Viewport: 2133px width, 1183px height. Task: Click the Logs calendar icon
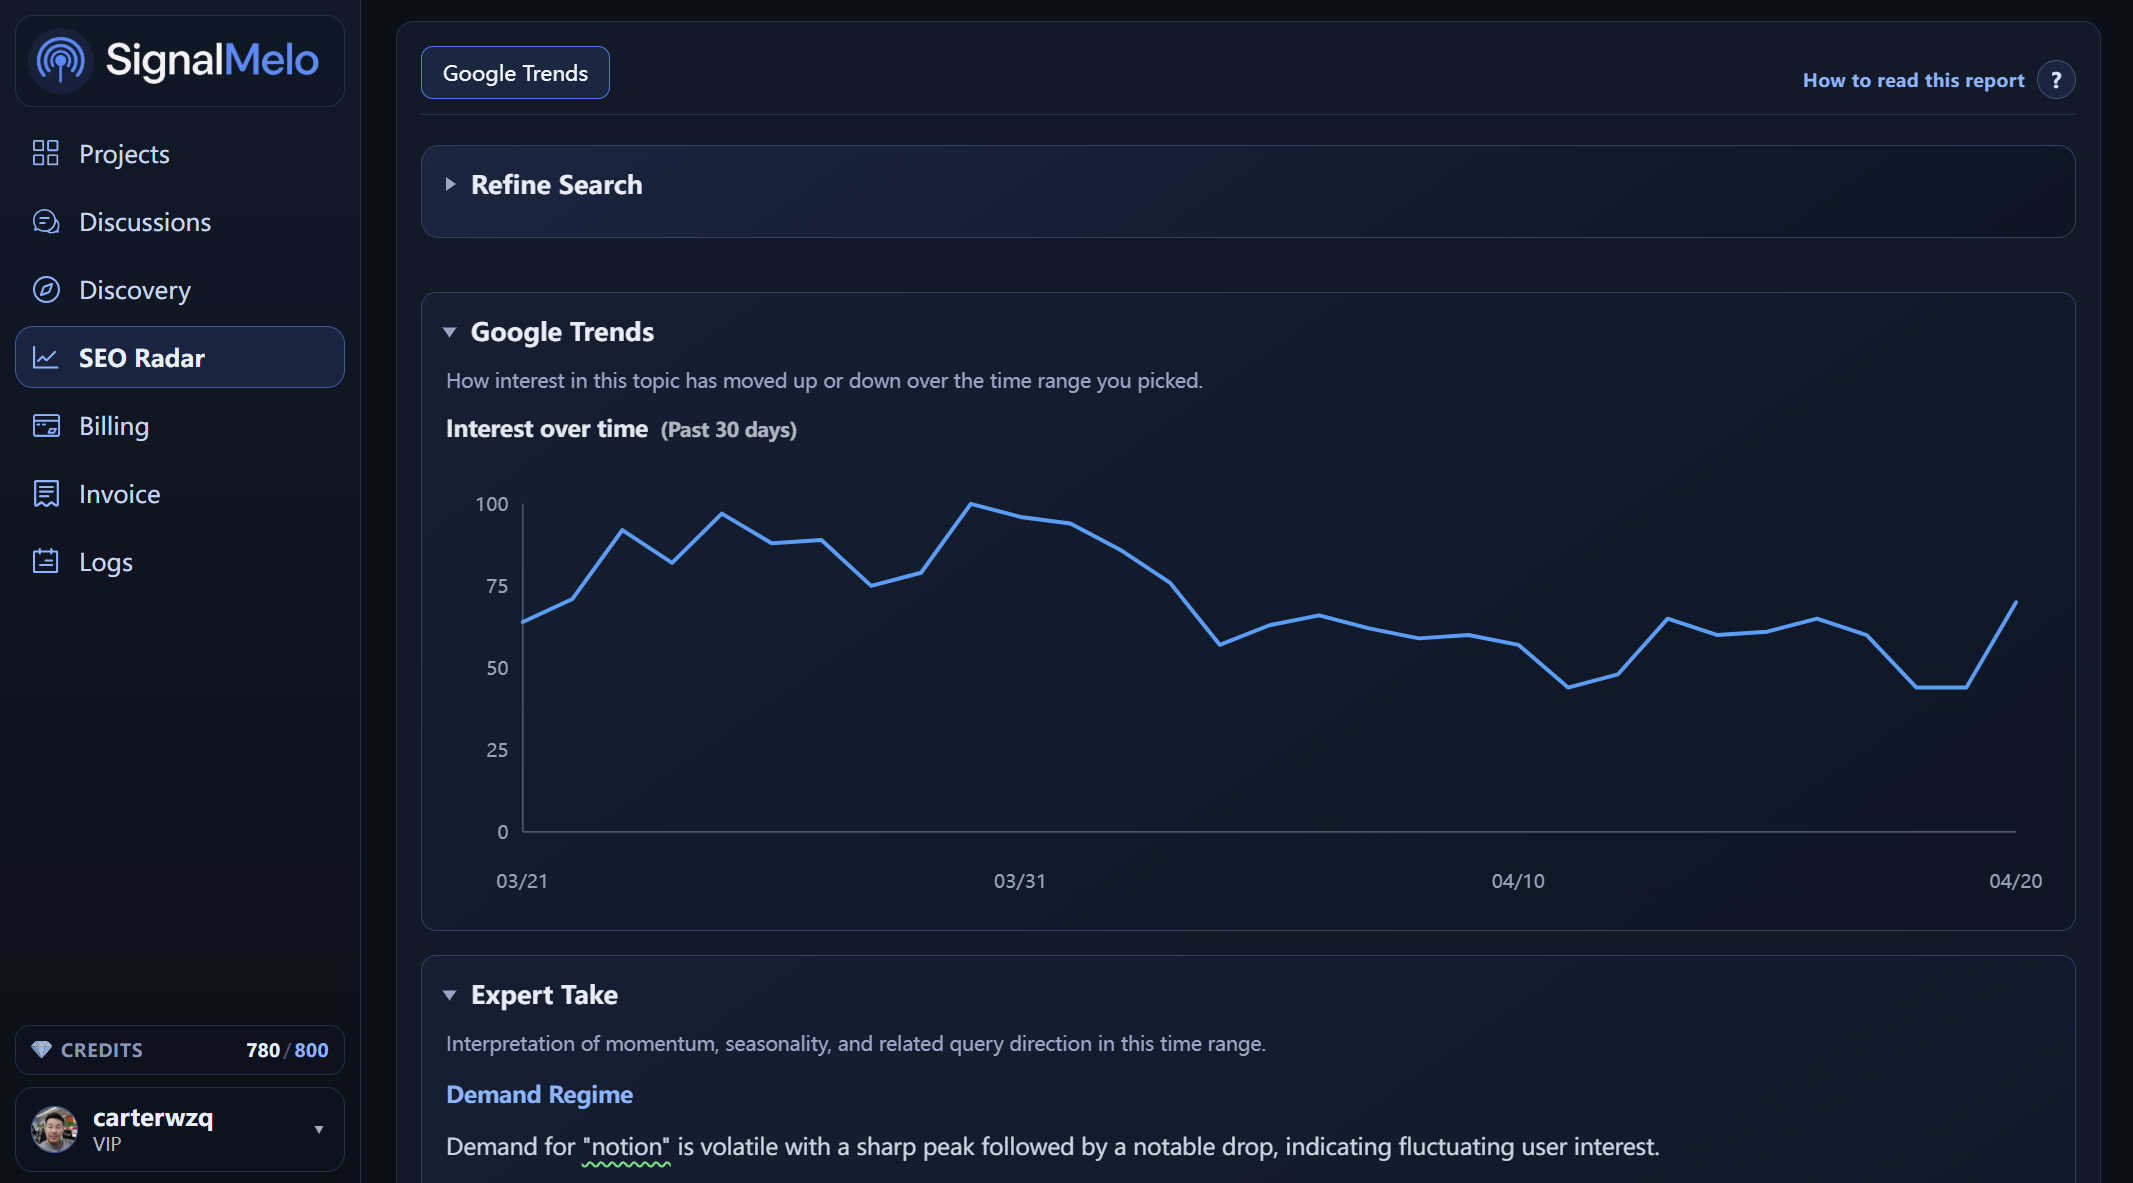pyautogui.click(x=46, y=561)
